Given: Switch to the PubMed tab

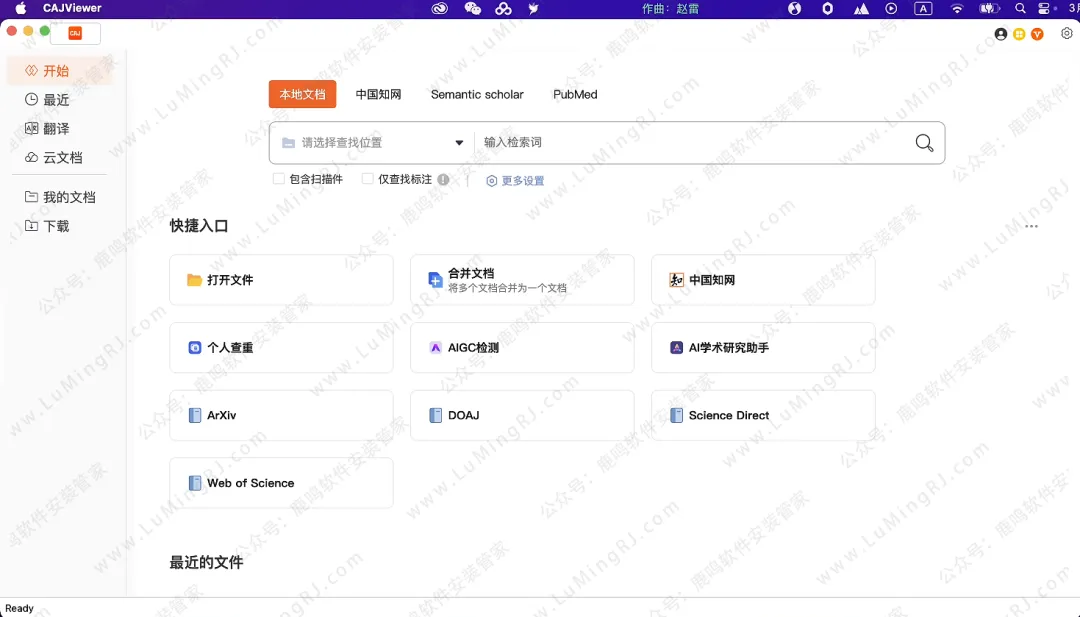Looking at the screenshot, I should (x=574, y=94).
